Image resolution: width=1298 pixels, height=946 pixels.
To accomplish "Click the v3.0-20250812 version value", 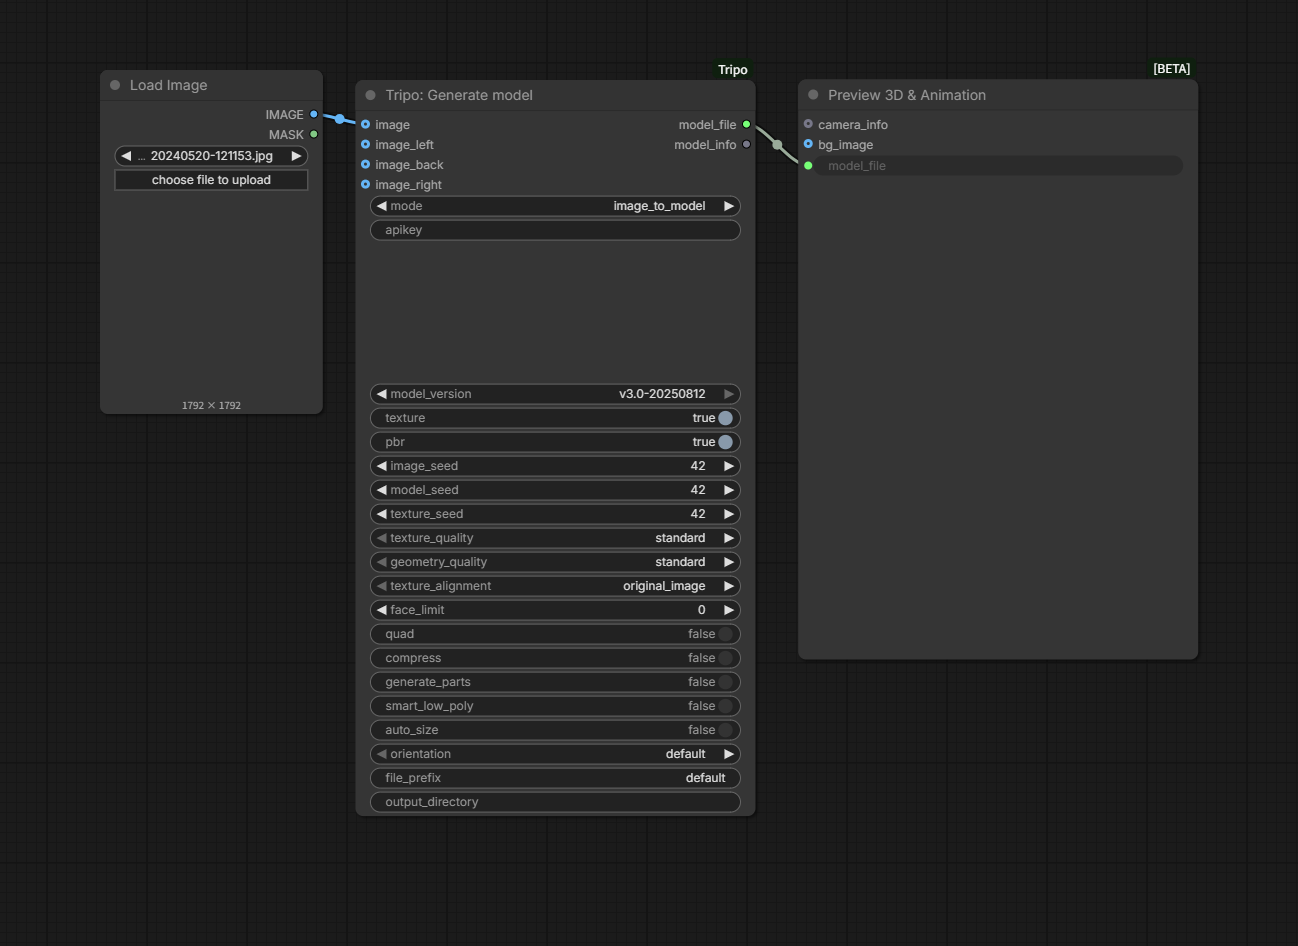I will pos(662,394).
